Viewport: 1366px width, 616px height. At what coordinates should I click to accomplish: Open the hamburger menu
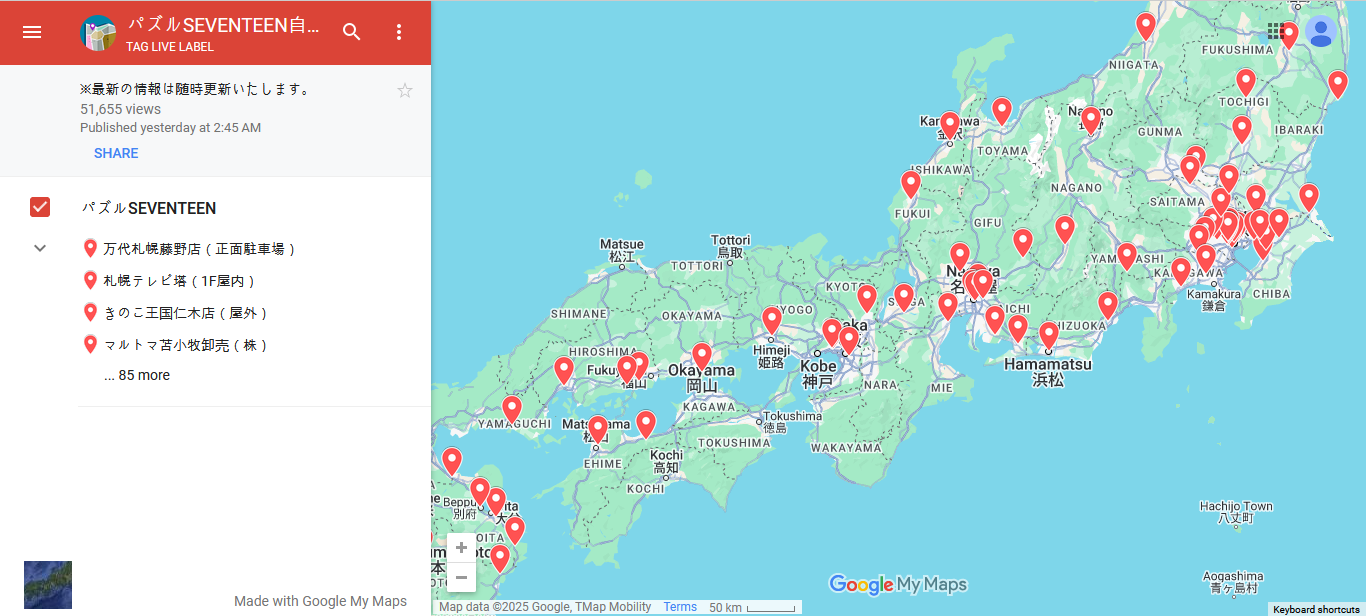click(32, 32)
